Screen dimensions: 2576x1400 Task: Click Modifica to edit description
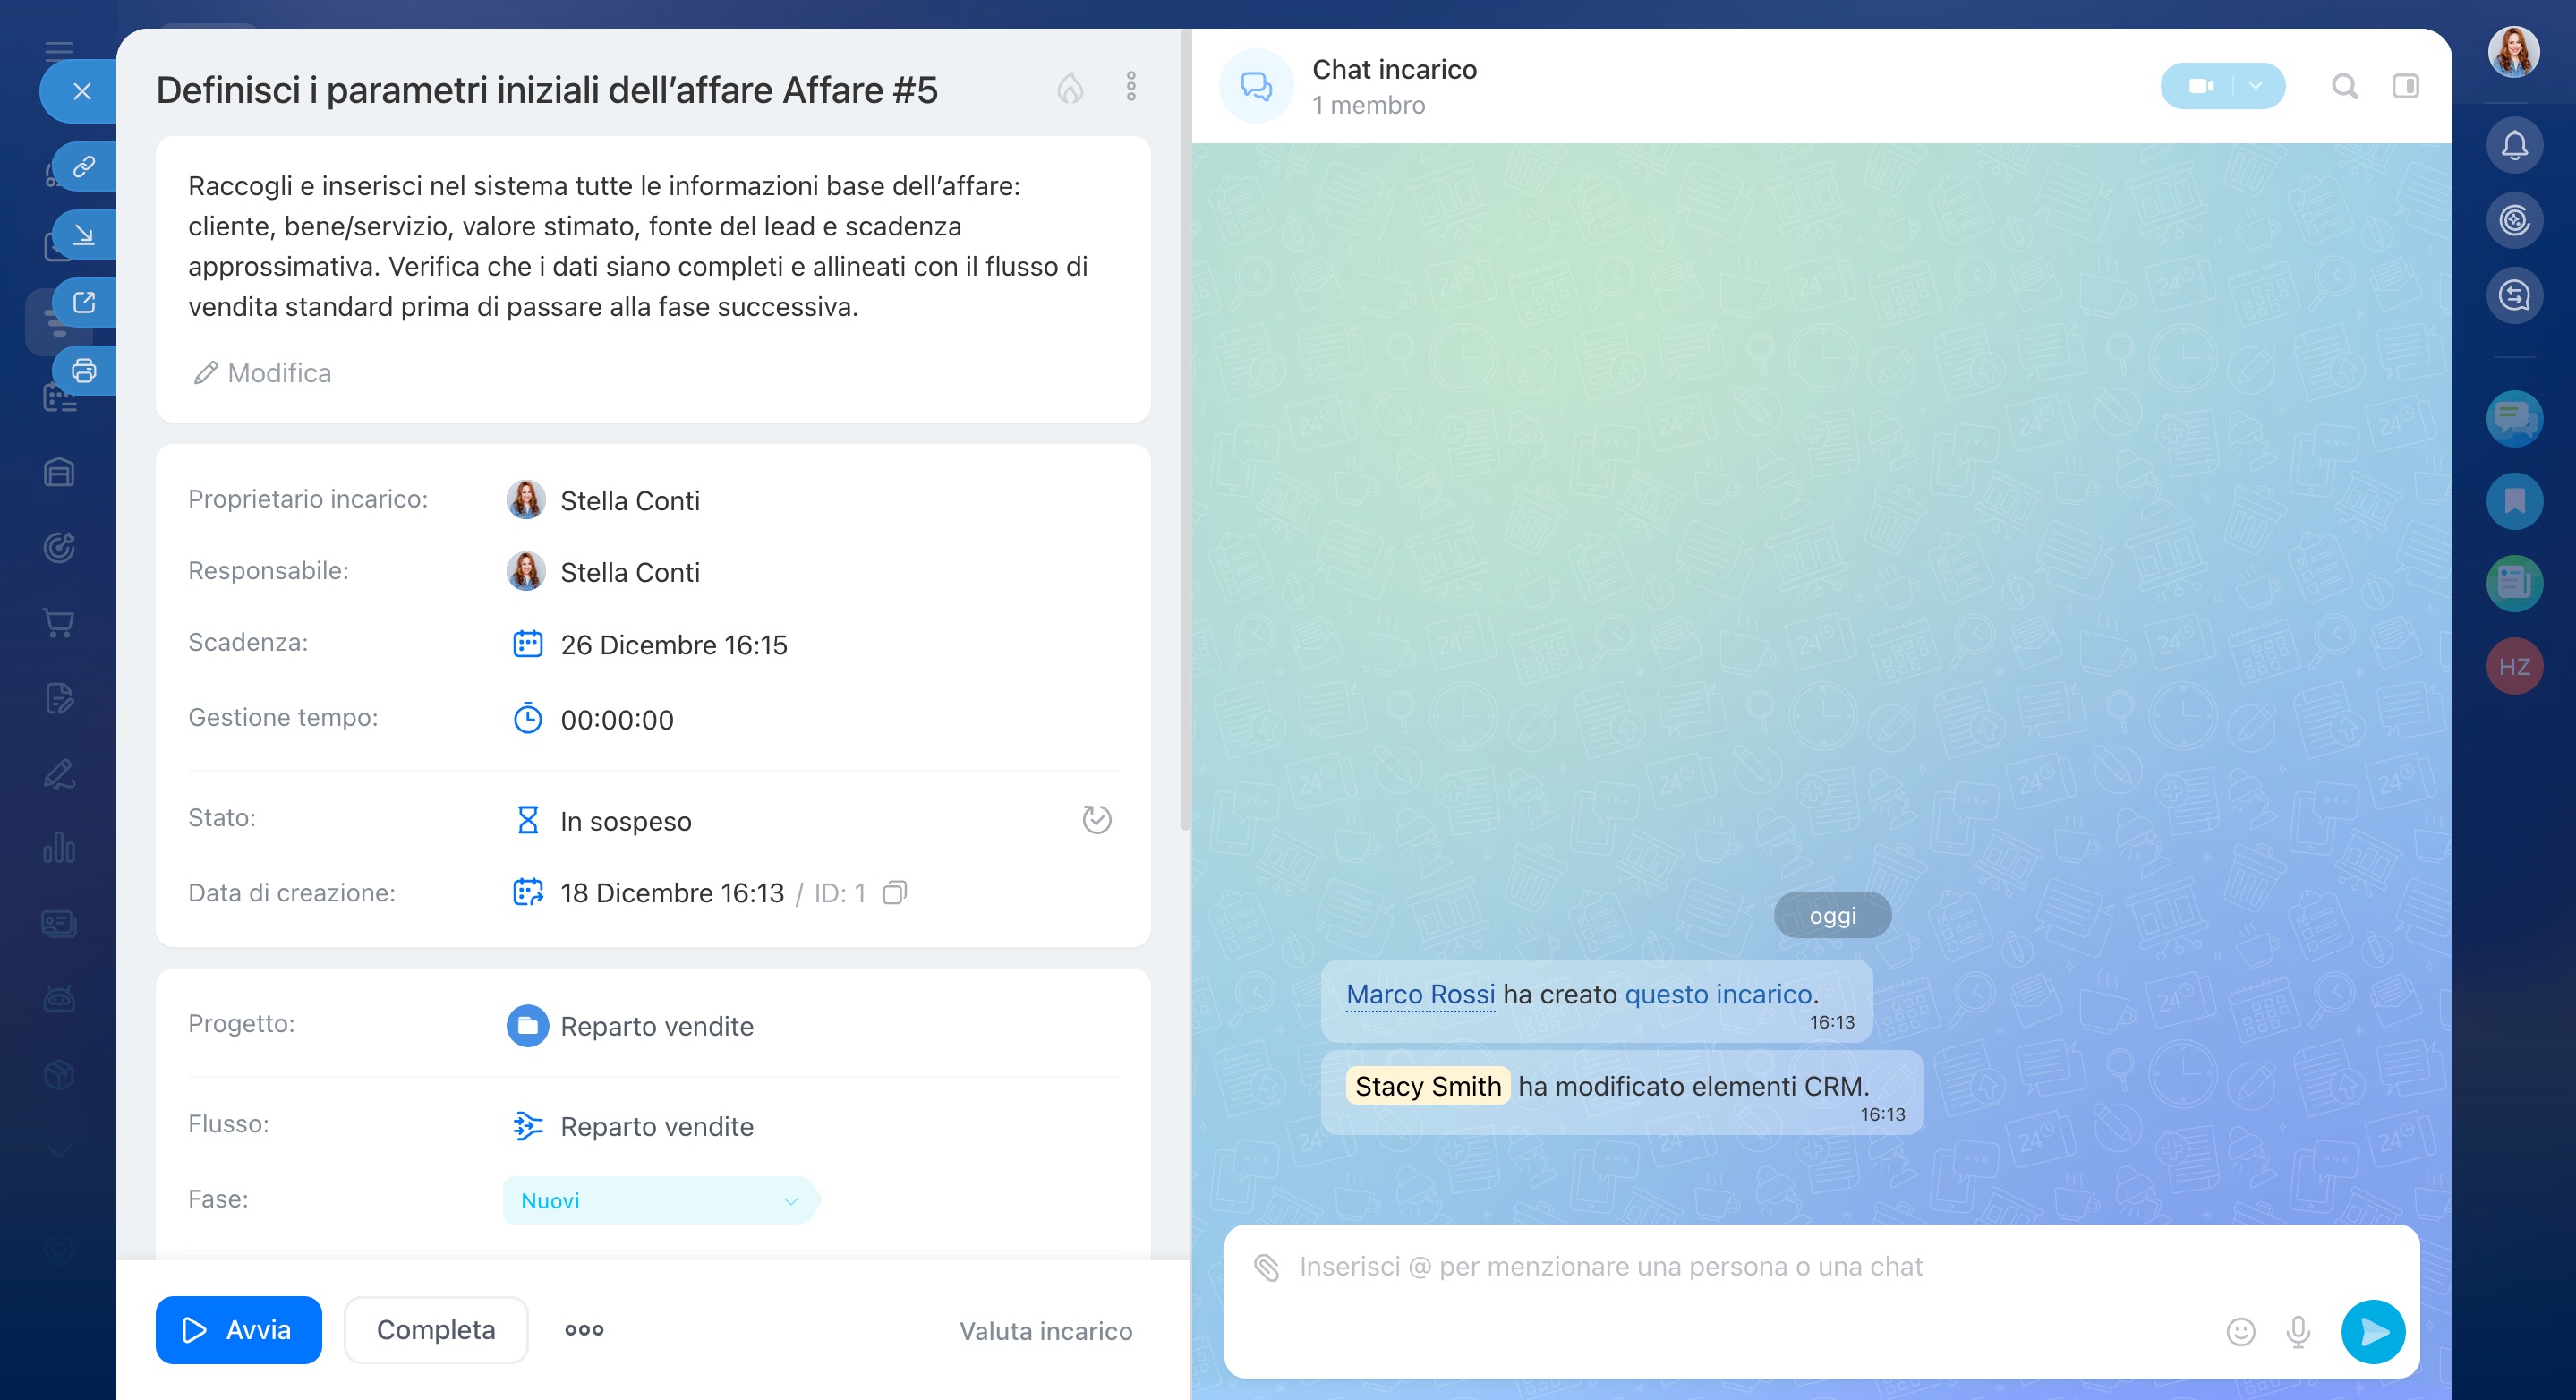coord(263,373)
